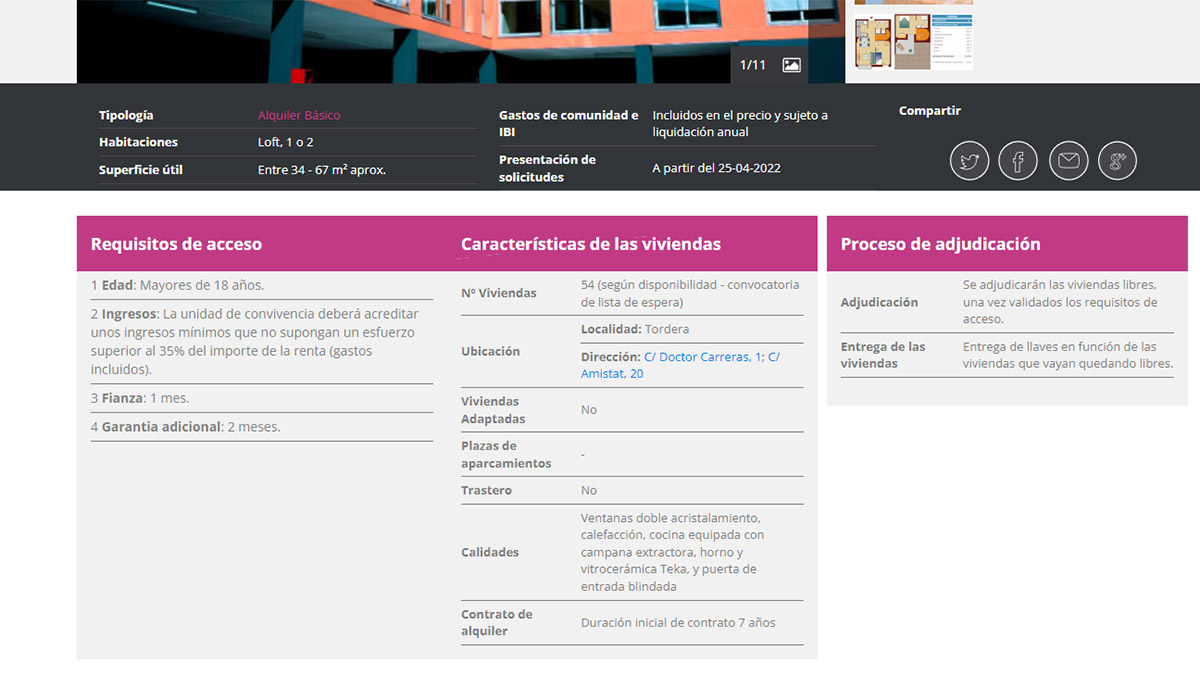Click the Compartir label

click(x=929, y=111)
